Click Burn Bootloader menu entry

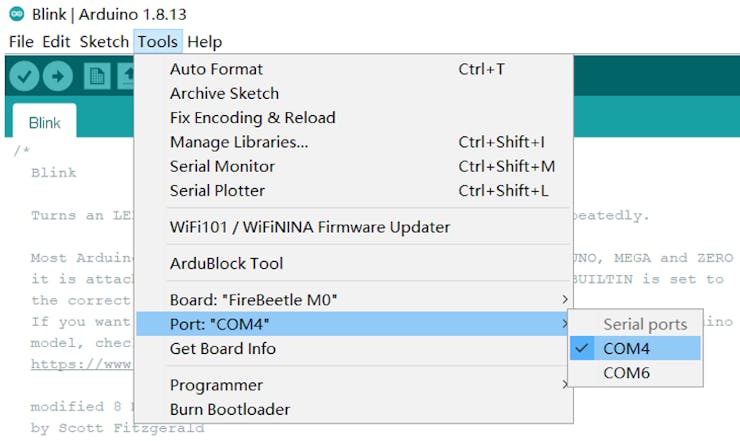(230, 409)
